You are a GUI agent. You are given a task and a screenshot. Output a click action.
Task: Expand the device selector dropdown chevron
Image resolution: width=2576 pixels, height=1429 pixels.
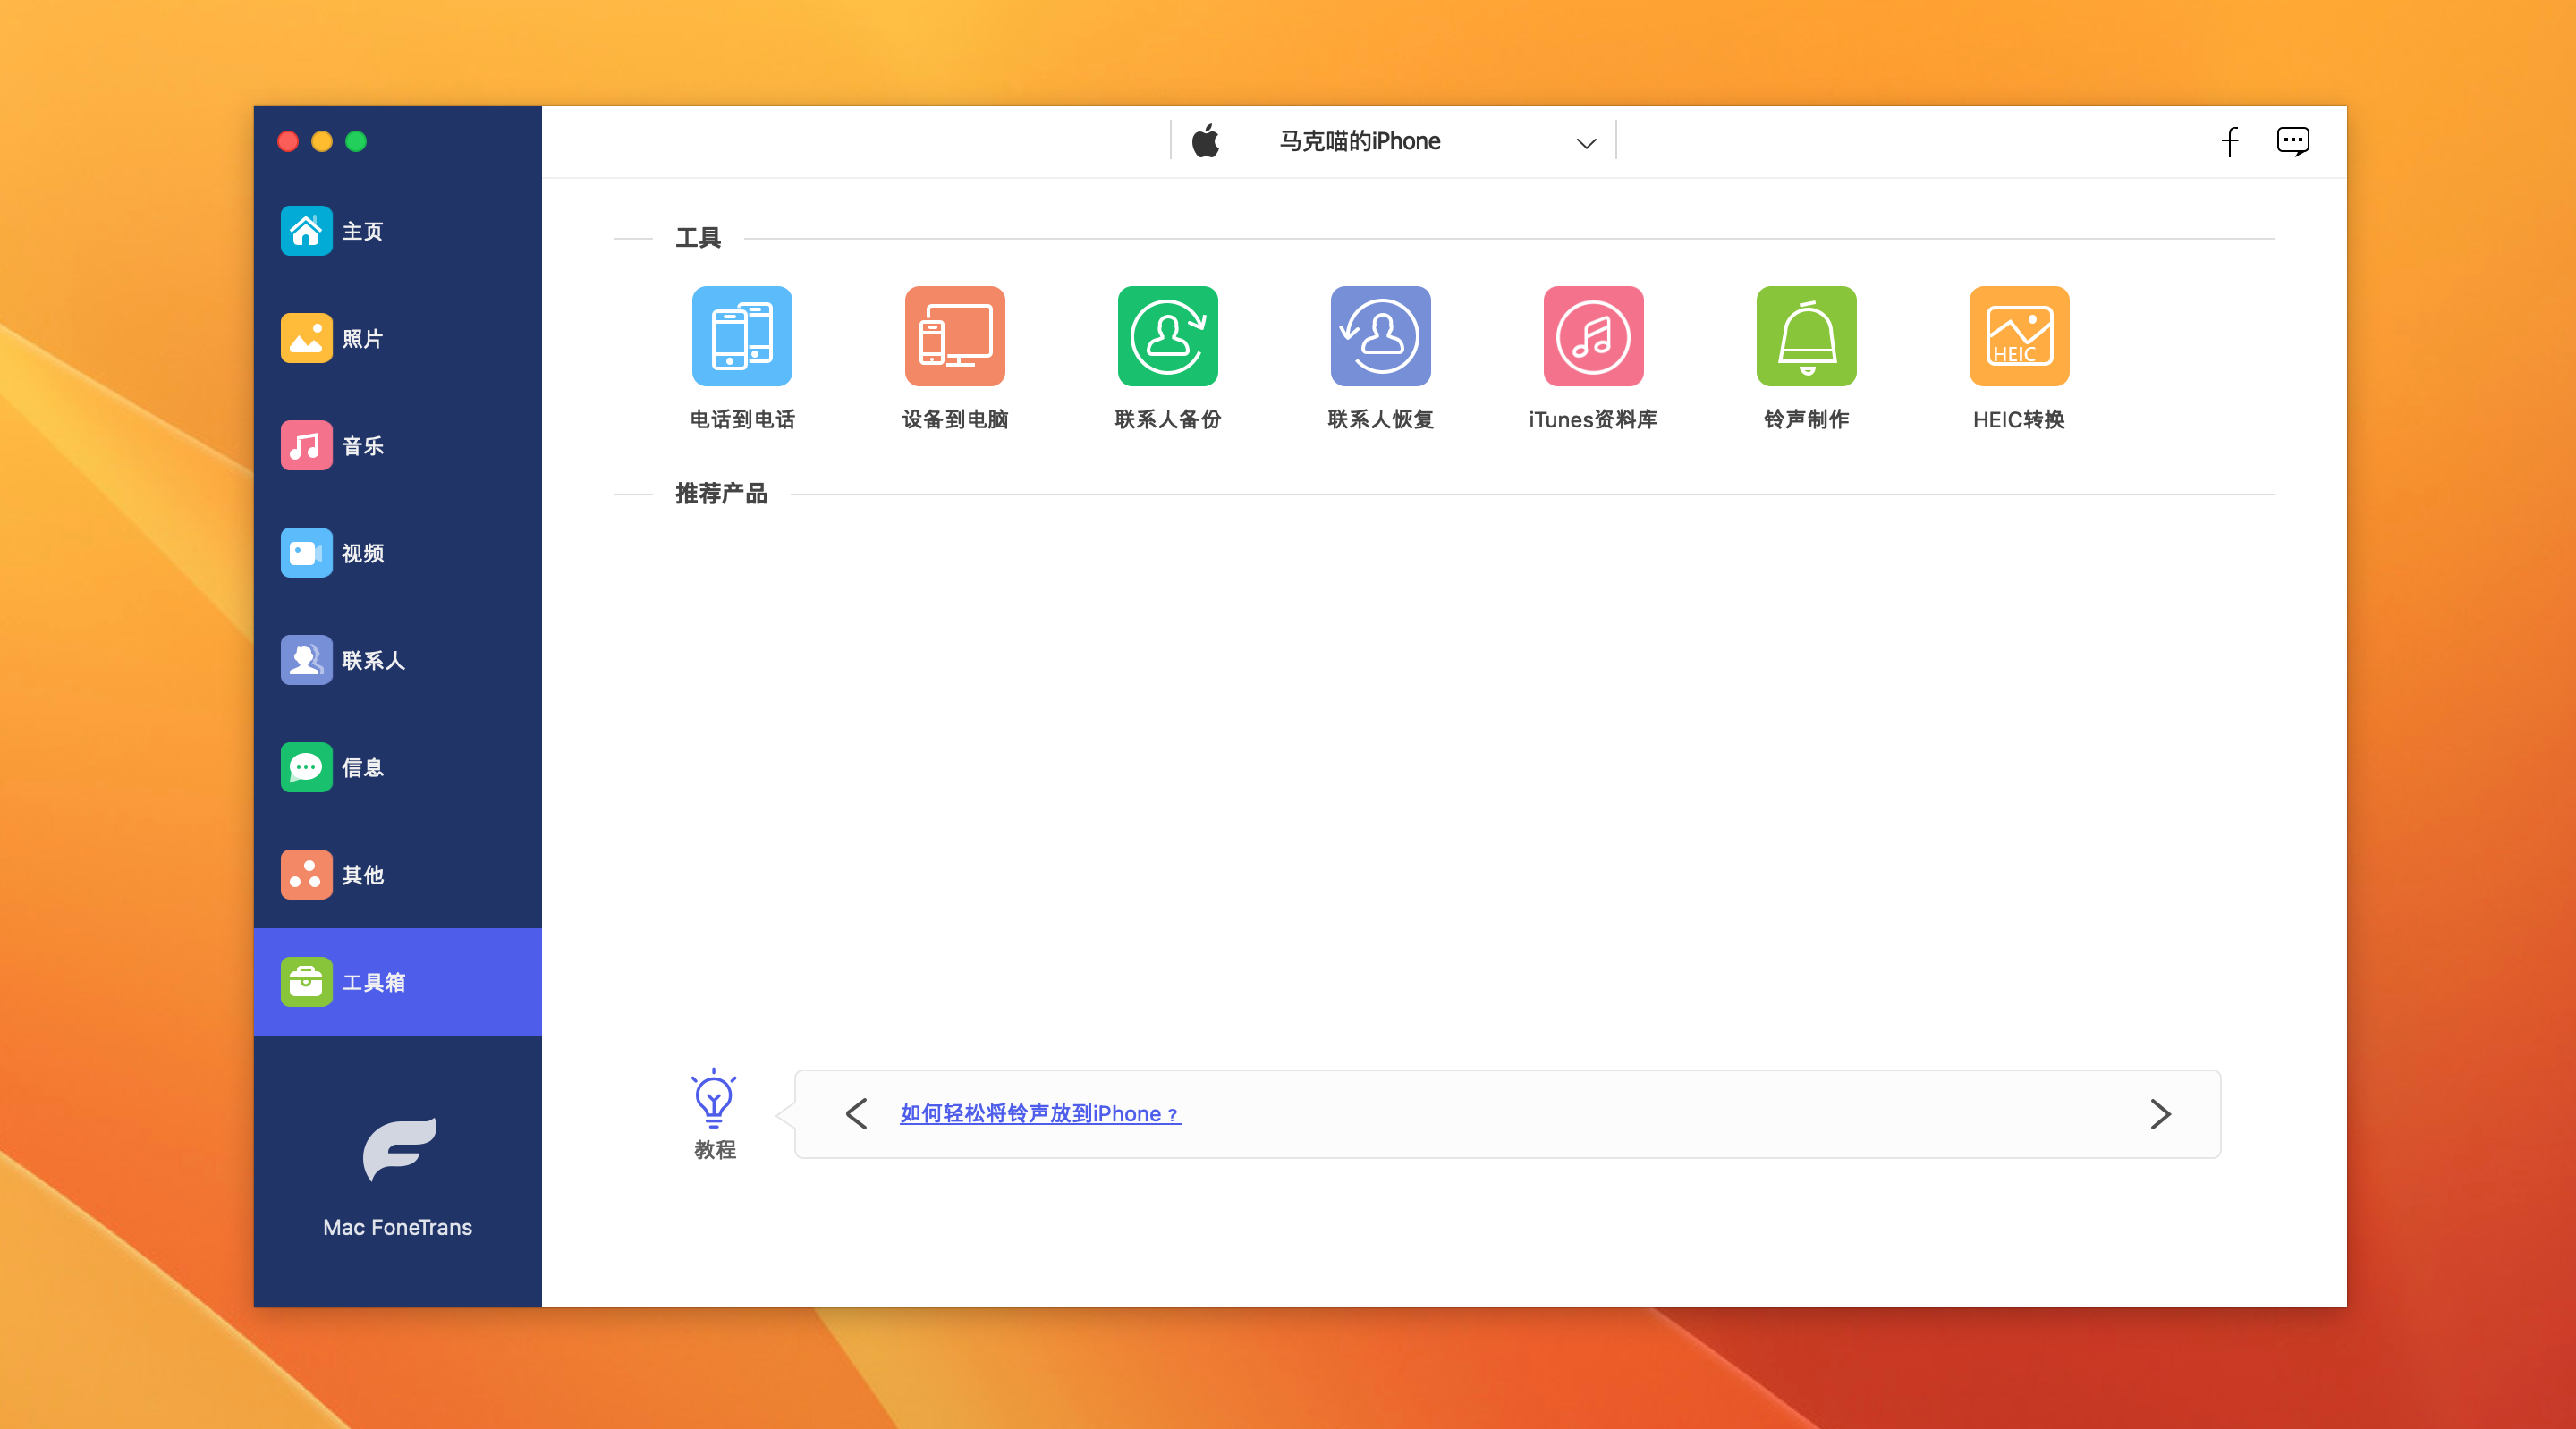pyautogui.click(x=1586, y=143)
